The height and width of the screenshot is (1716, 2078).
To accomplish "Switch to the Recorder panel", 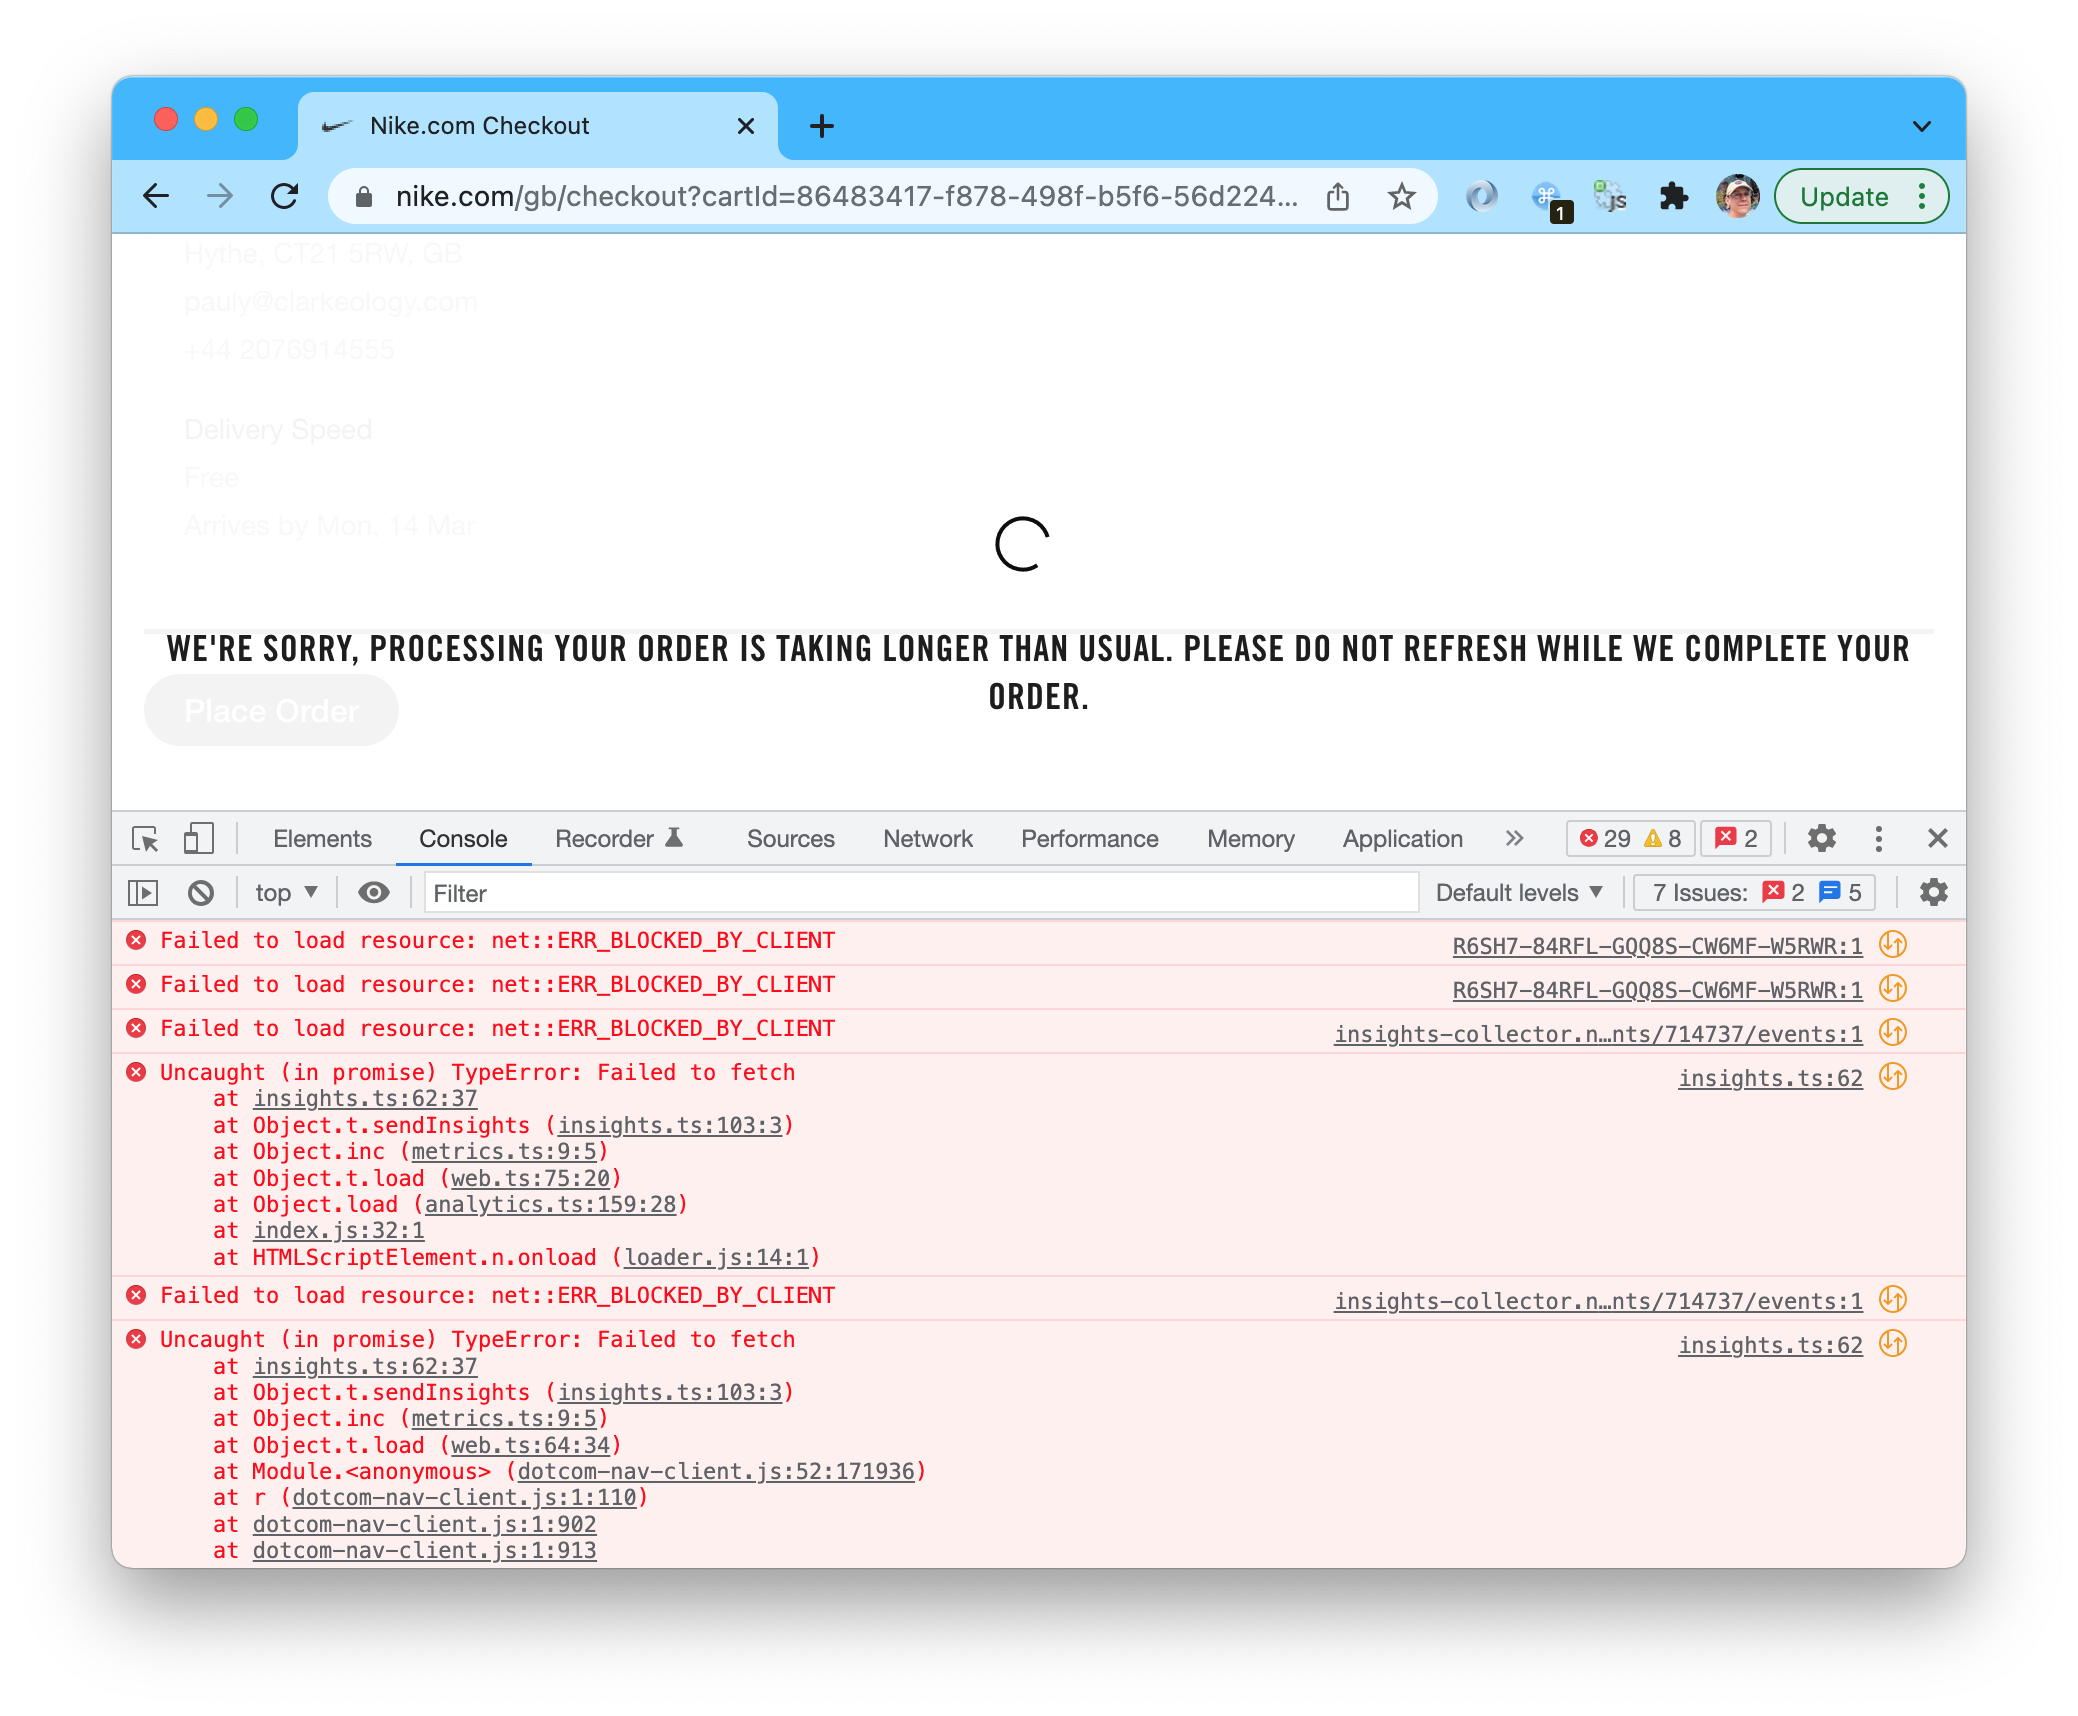I will [619, 839].
